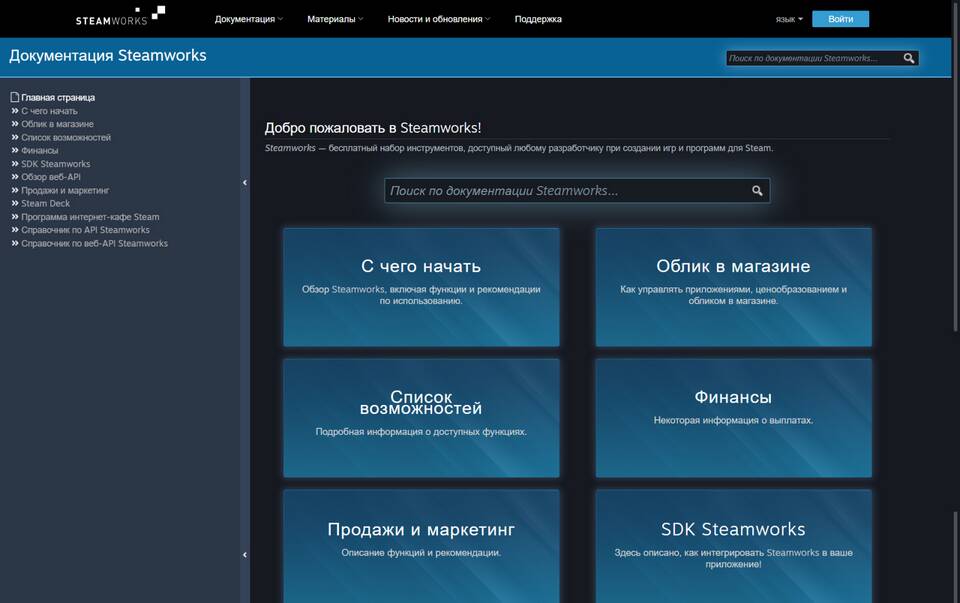The image size is (960, 603).
Task: Click search magnifier icon in header search box
Action: tap(909, 58)
